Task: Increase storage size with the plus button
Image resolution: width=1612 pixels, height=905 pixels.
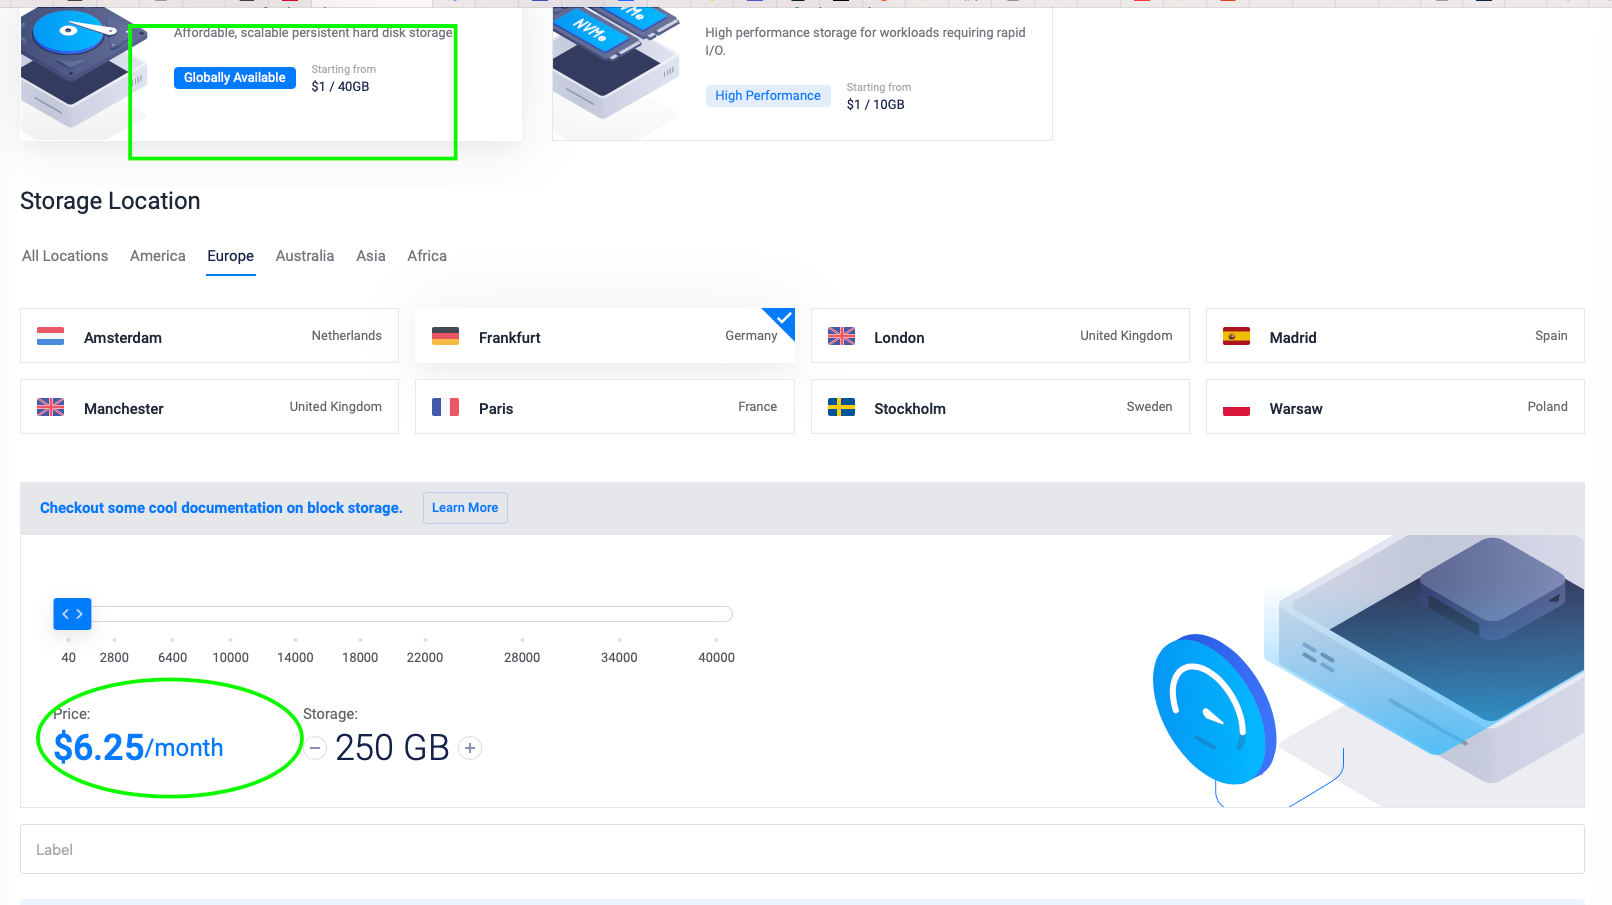Action: [470, 748]
